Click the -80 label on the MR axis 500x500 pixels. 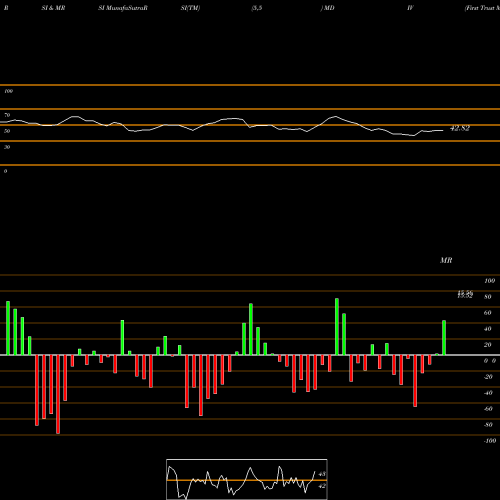488,425
